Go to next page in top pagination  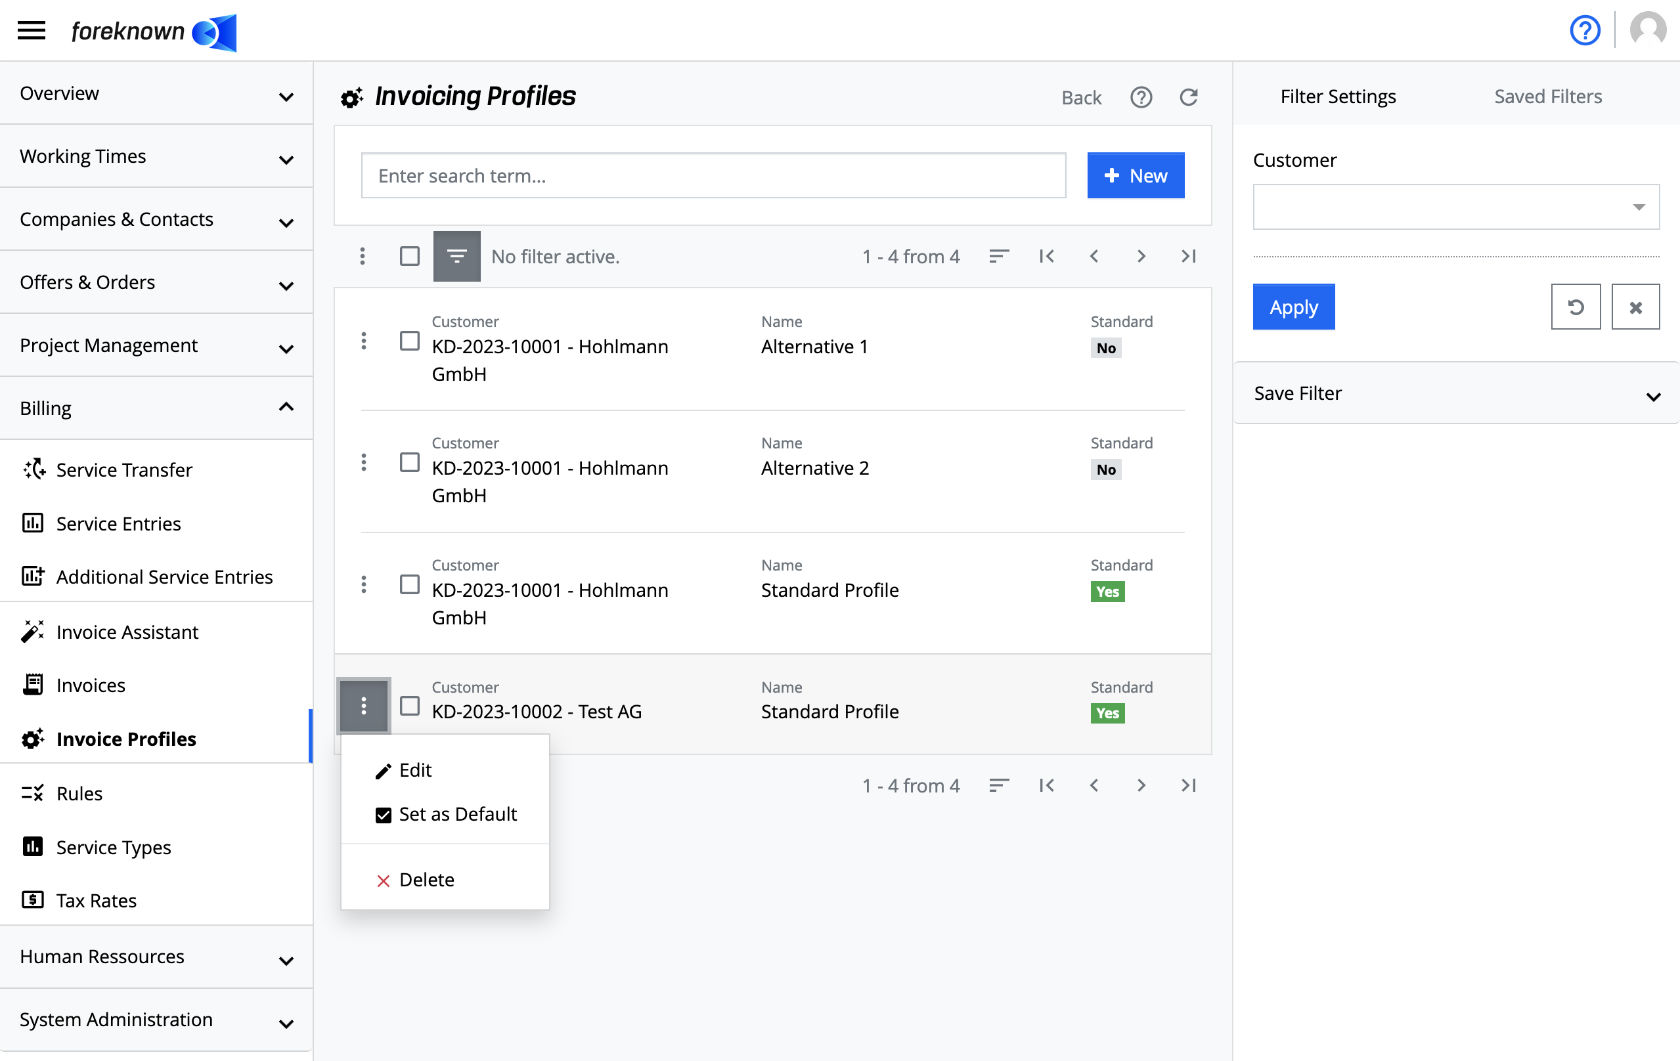click(x=1141, y=256)
